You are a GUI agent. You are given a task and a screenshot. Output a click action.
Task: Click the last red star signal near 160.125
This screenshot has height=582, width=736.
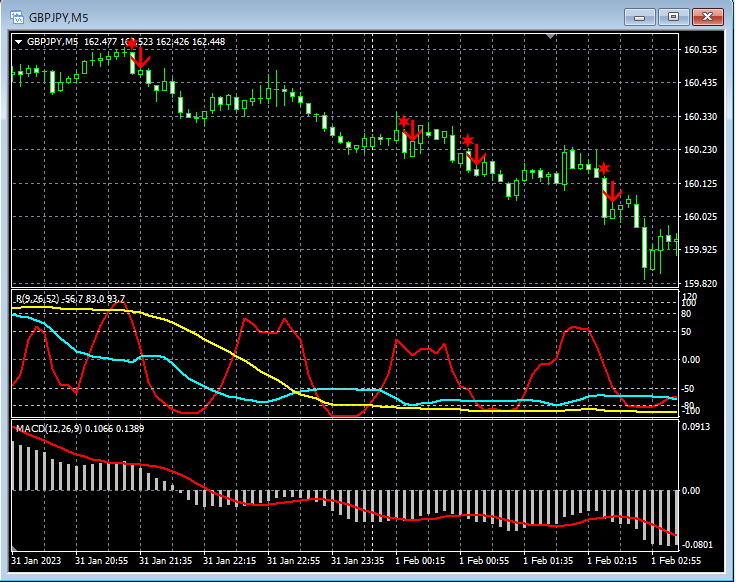click(604, 168)
